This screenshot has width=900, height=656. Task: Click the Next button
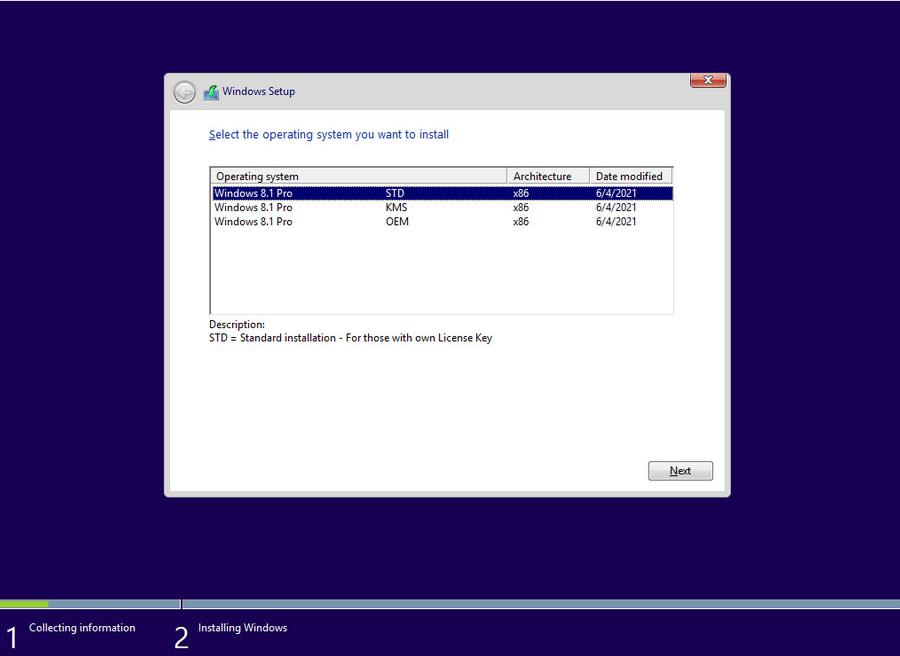[x=680, y=470]
